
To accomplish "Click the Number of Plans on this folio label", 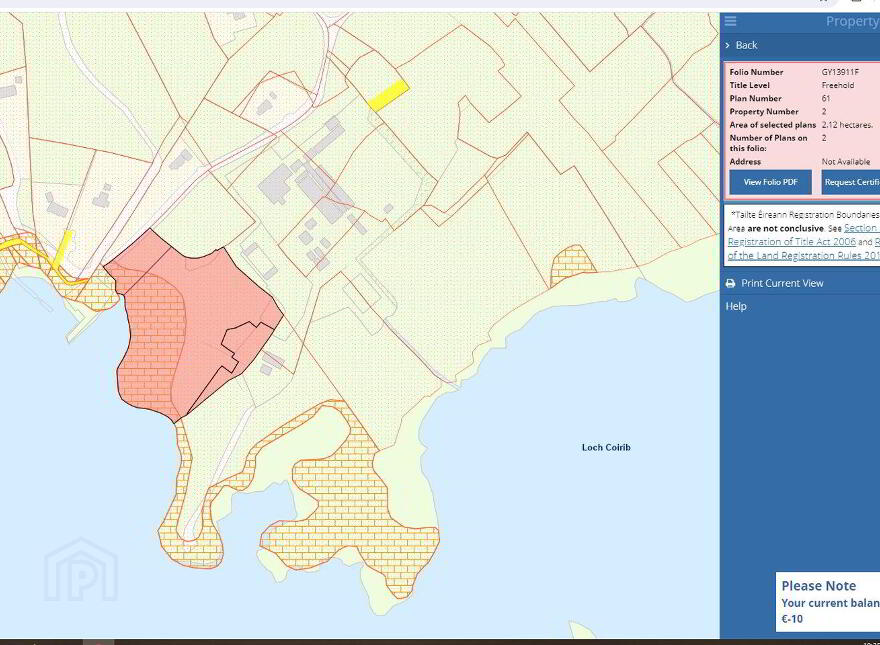I will click(768, 143).
